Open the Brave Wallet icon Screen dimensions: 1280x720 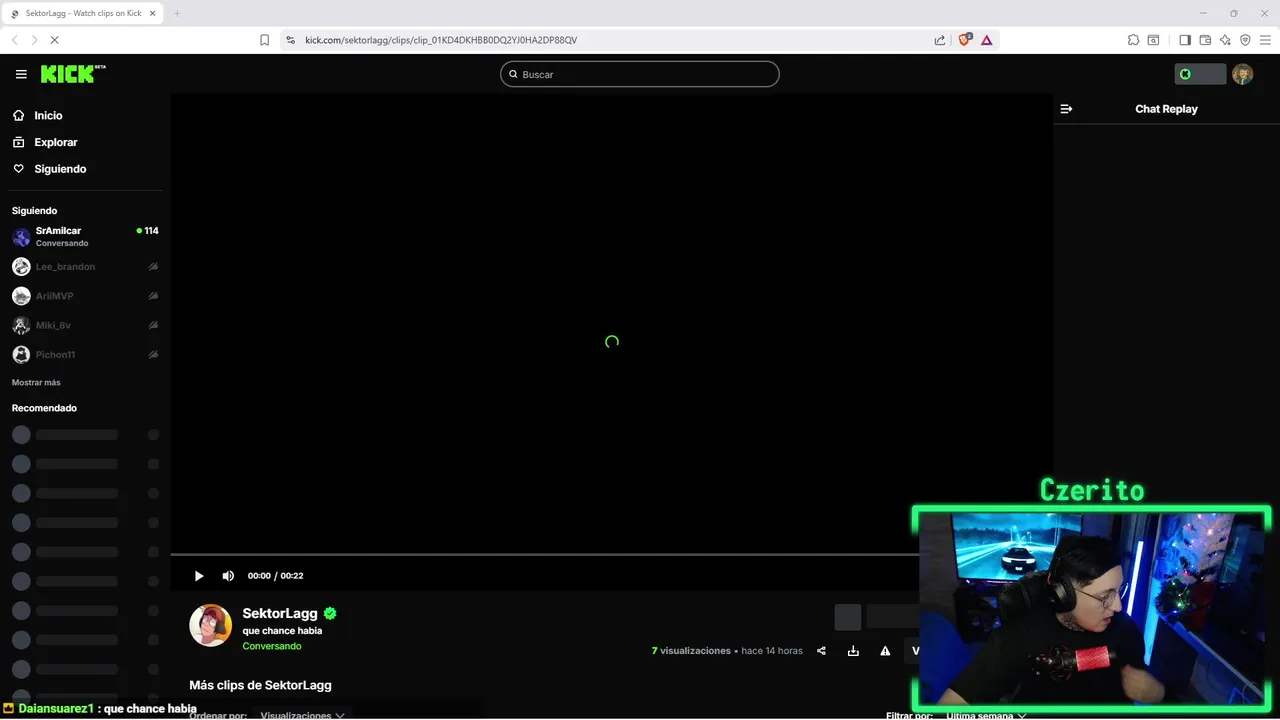1205,40
